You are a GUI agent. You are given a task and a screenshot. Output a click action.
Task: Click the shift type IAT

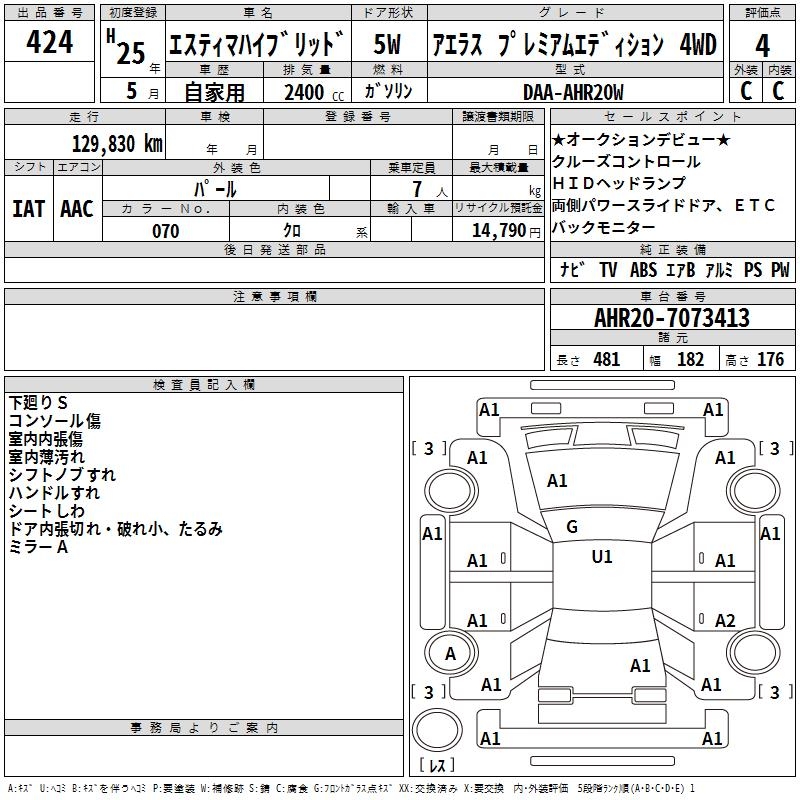[28, 209]
